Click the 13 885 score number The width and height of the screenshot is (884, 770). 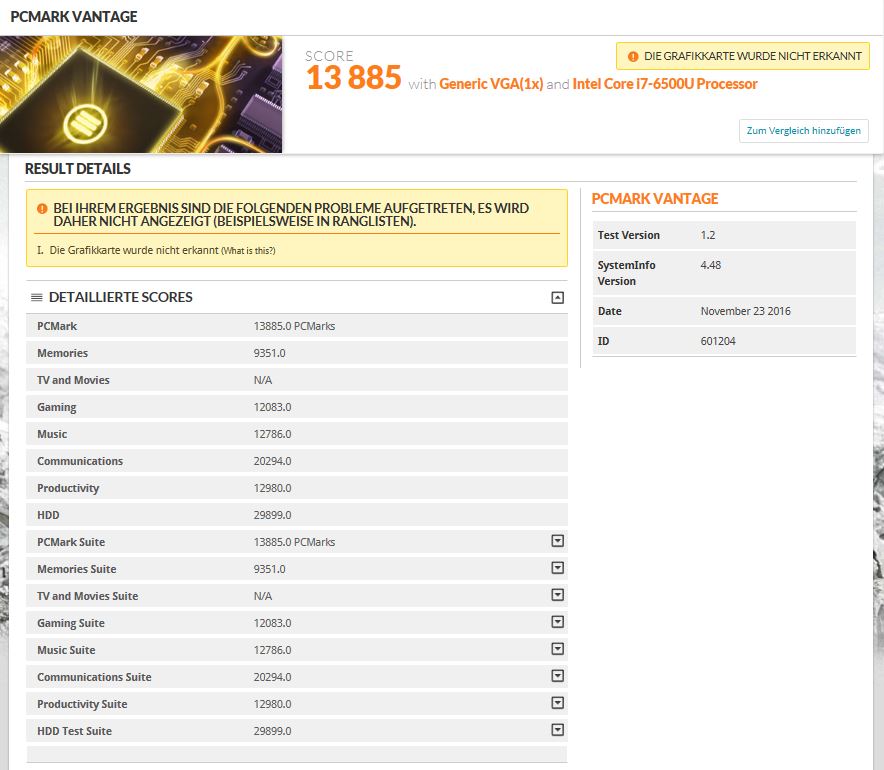[353, 78]
